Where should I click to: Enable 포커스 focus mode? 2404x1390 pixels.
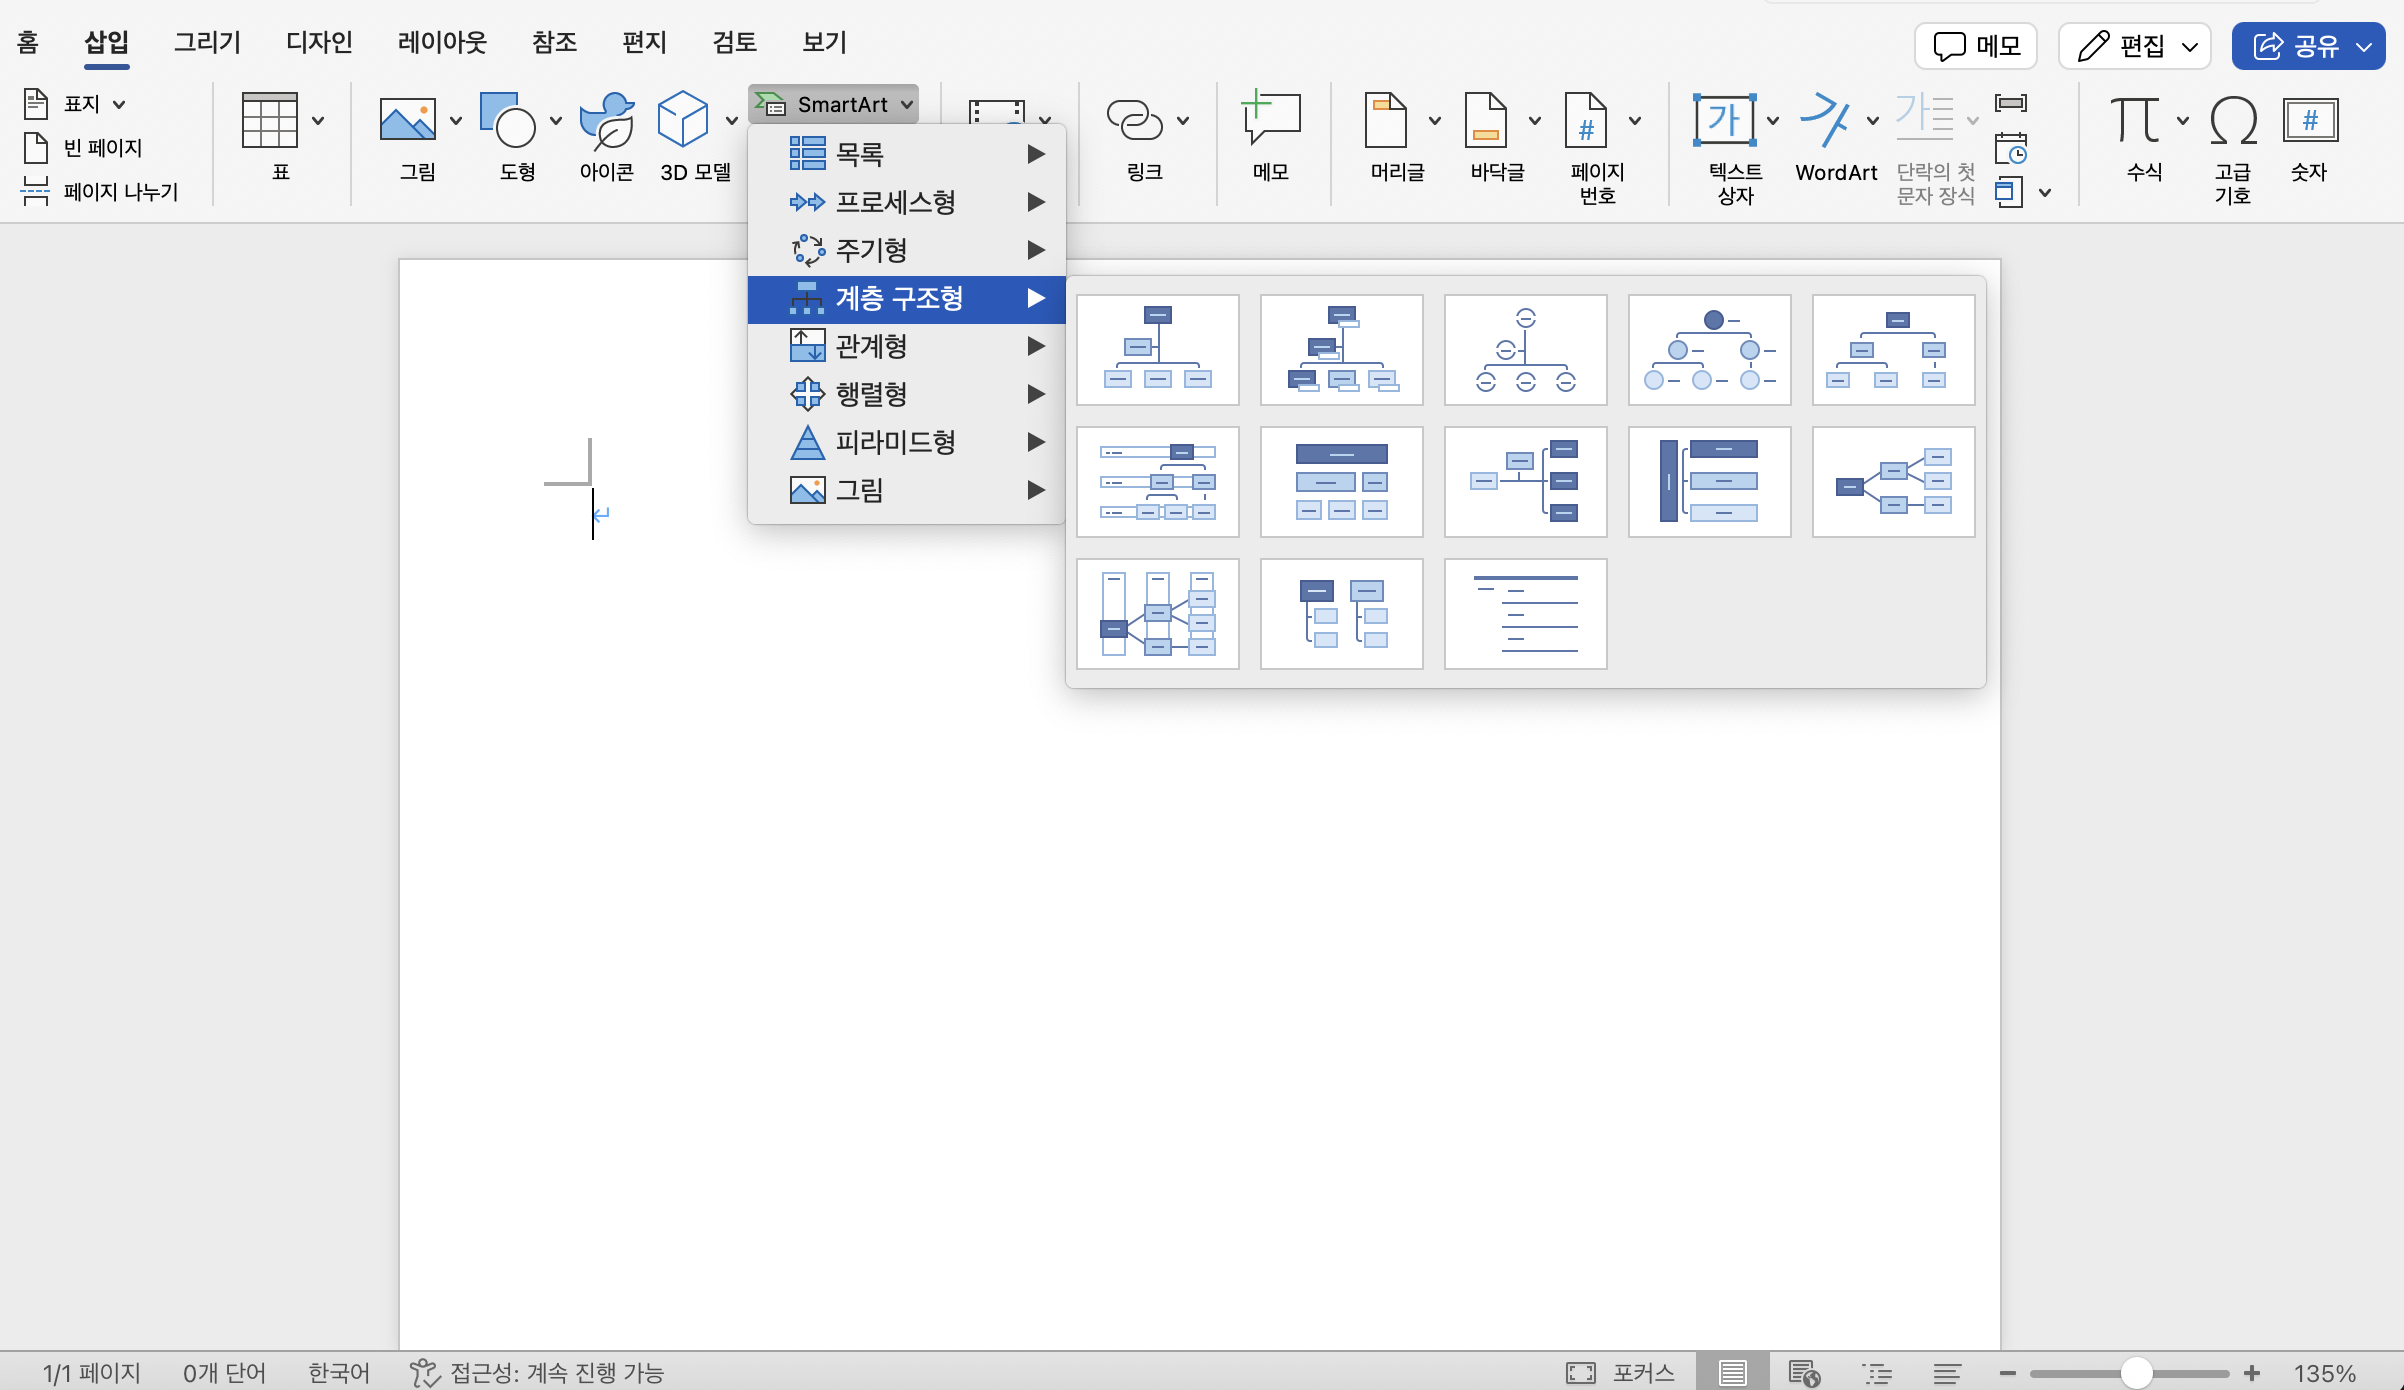click(1620, 1373)
